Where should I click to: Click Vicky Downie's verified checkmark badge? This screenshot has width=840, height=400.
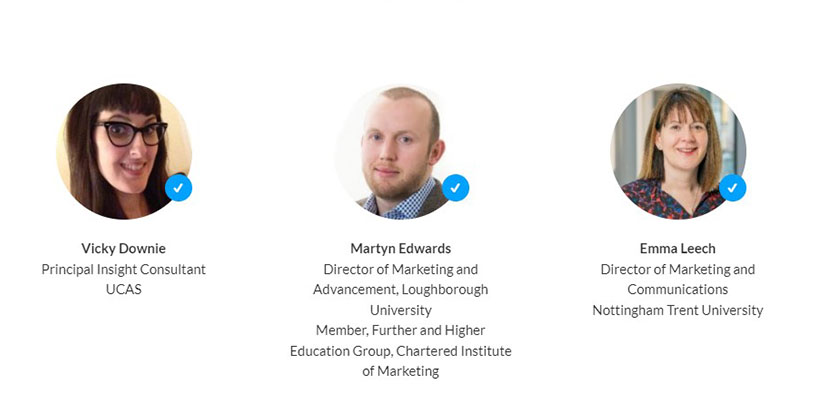178,187
